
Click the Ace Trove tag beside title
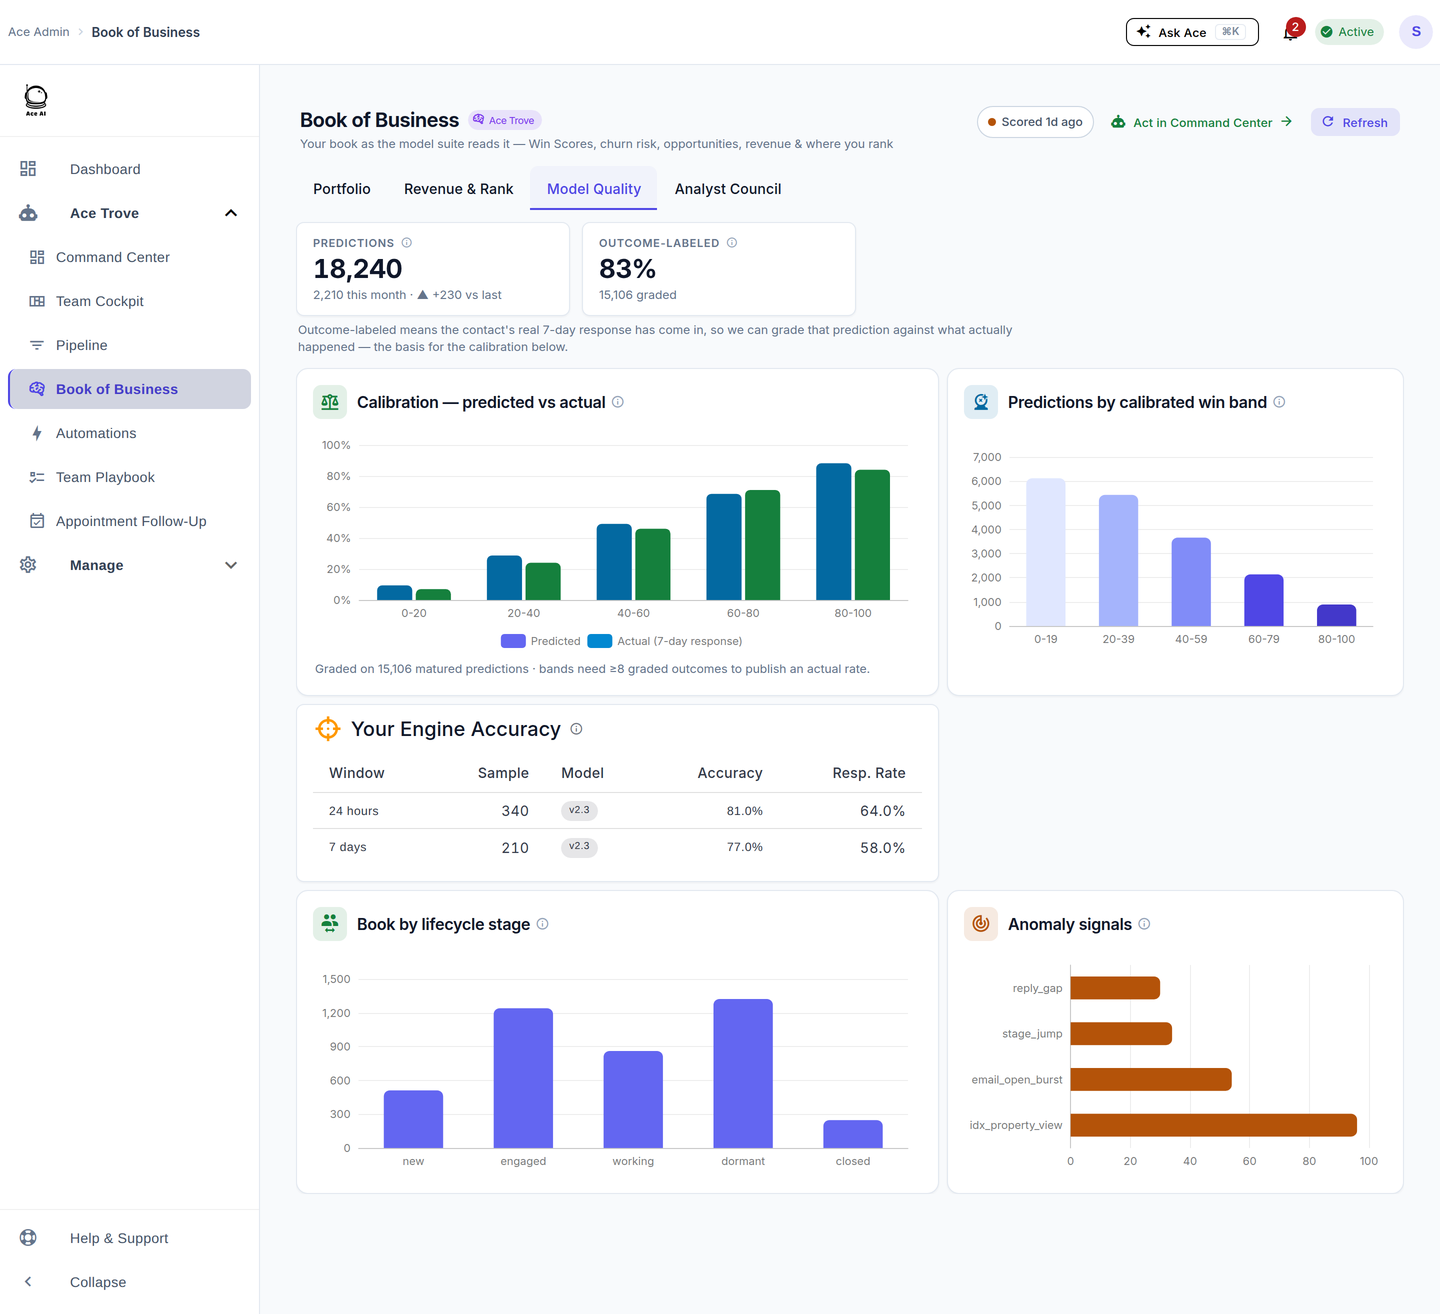pyautogui.click(x=505, y=120)
